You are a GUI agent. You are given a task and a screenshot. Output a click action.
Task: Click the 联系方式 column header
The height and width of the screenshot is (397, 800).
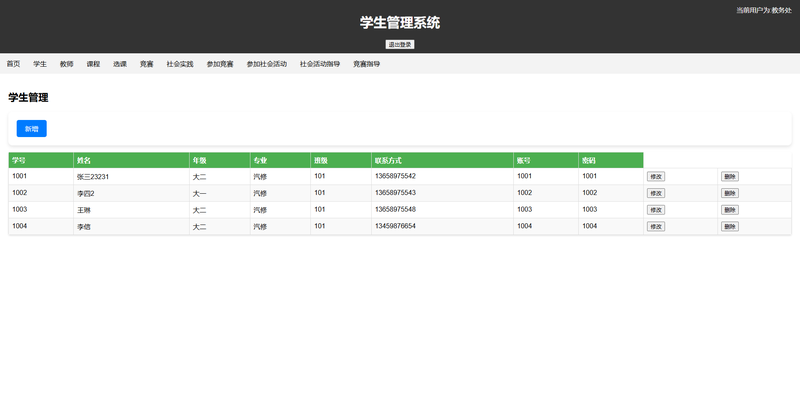tap(442, 160)
